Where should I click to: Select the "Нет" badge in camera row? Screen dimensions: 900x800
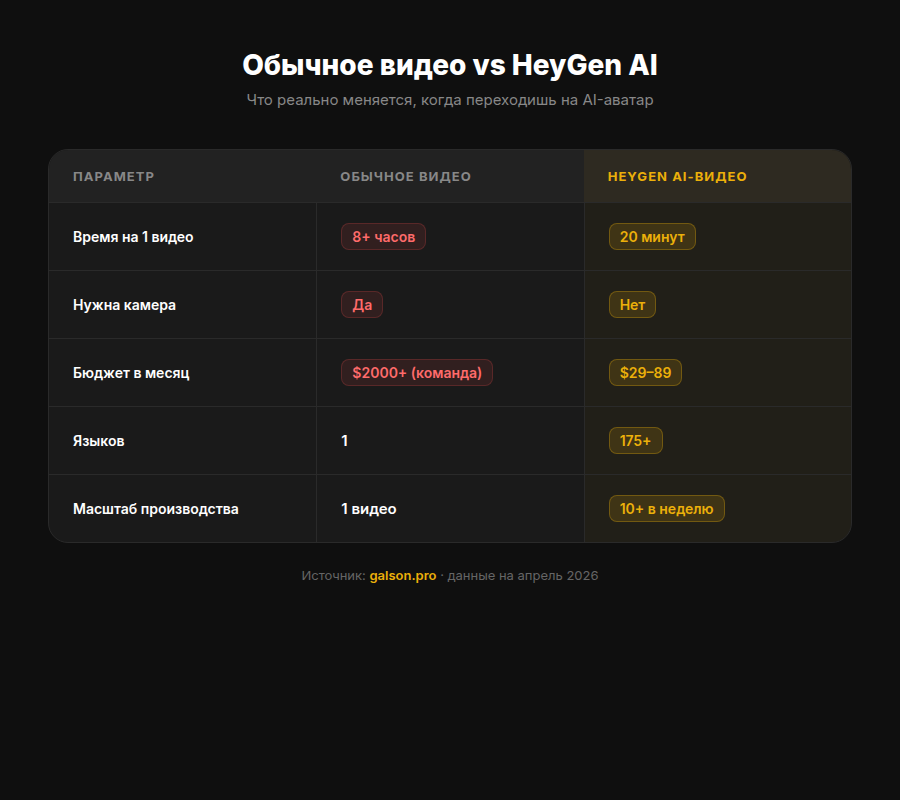coord(631,305)
